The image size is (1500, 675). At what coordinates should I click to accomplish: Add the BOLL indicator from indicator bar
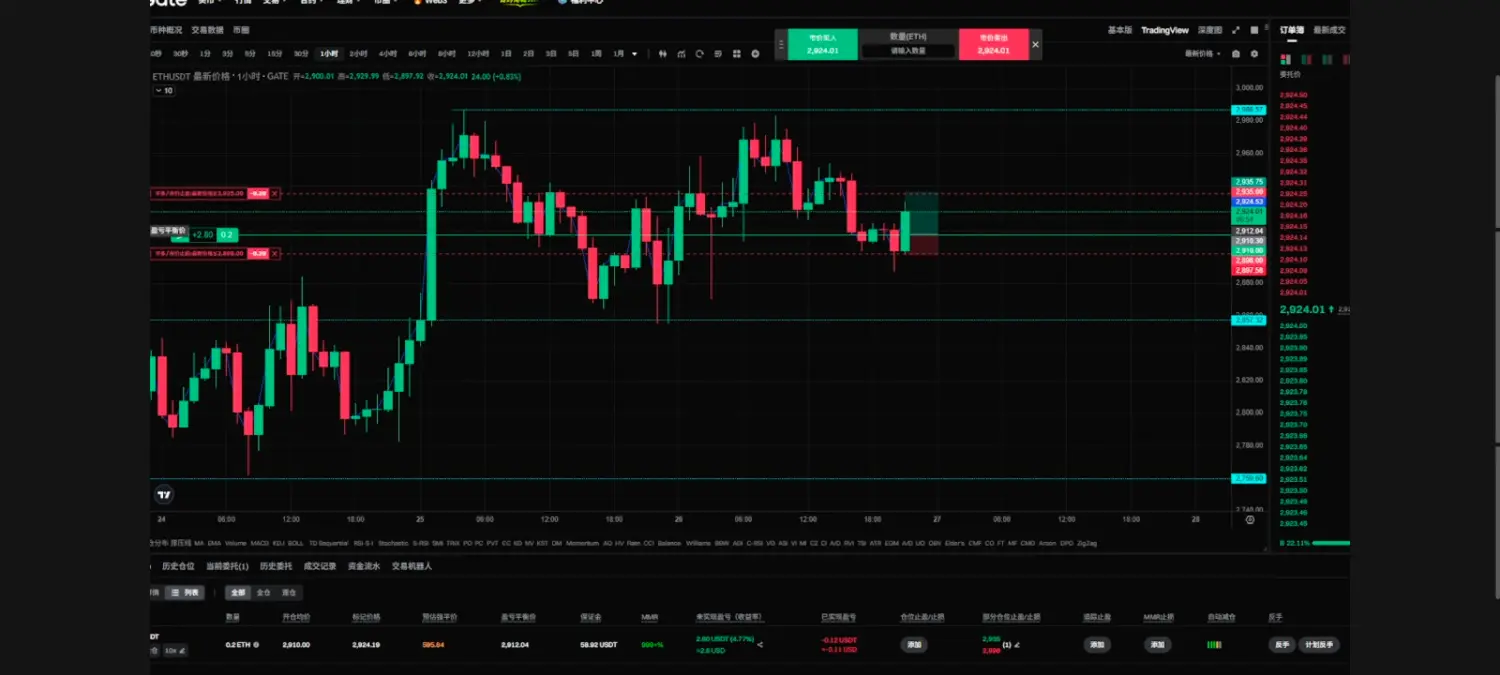[x=295, y=543]
